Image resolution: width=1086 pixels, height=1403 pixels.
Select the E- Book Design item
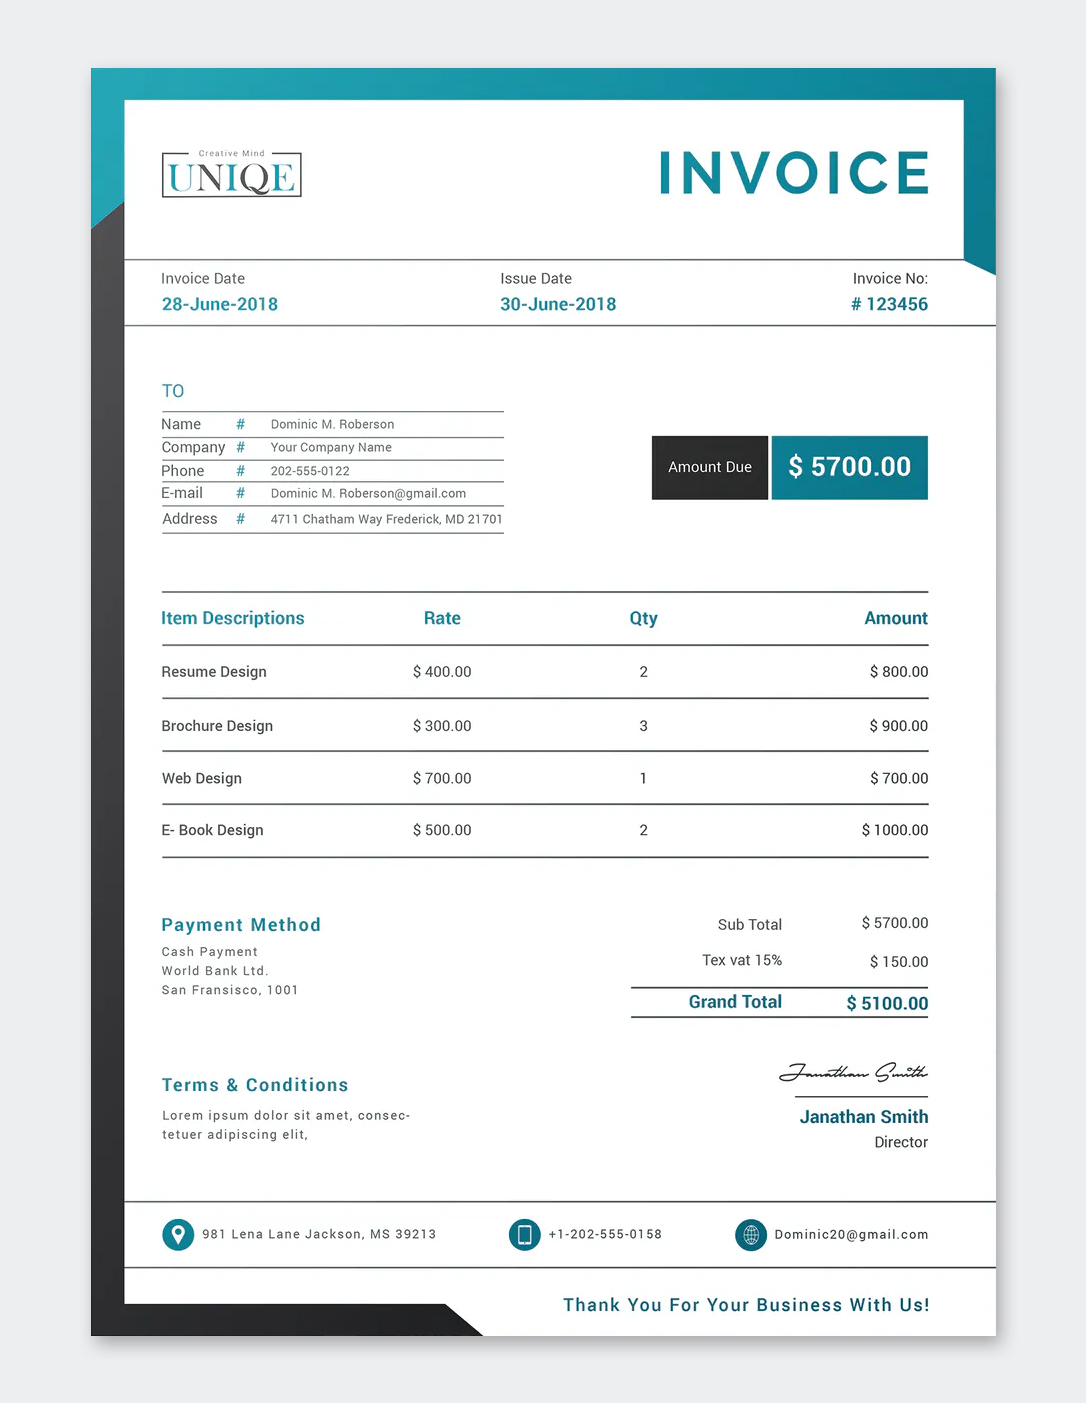click(213, 830)
